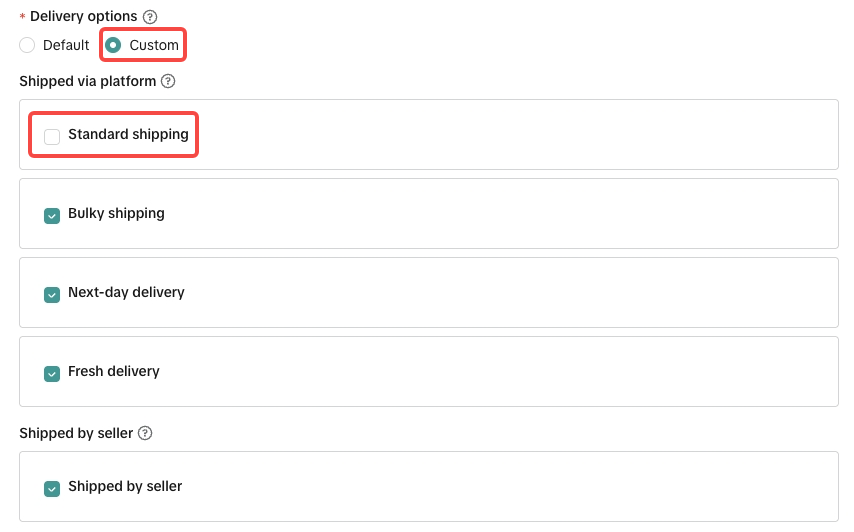Viewport: 854px width, 532px height.
Task: Select the Custom radio button
Action: click(113, 45)
